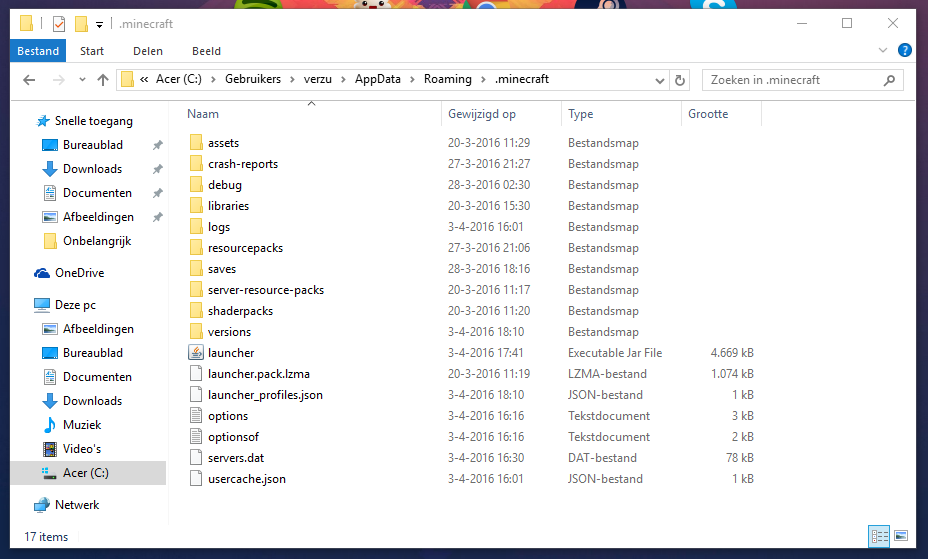This screenshot has width=928, height=559.
Task: Select Deze pc in navigation pane
Action: coord(75,305)
